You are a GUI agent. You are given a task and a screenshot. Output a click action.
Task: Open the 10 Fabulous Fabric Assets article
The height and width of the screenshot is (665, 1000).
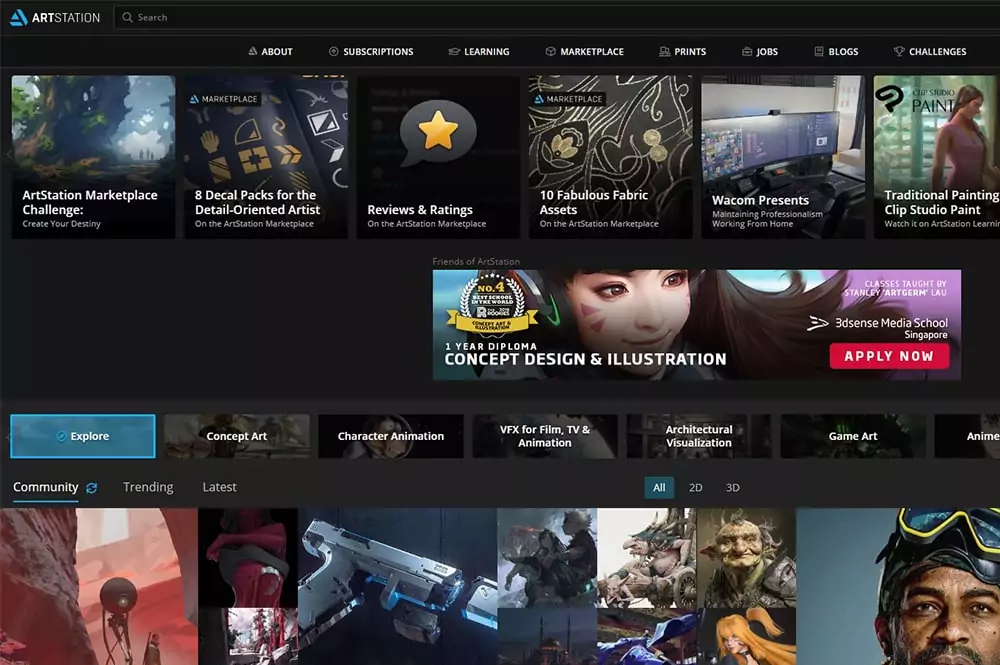[x=610, y=157]
